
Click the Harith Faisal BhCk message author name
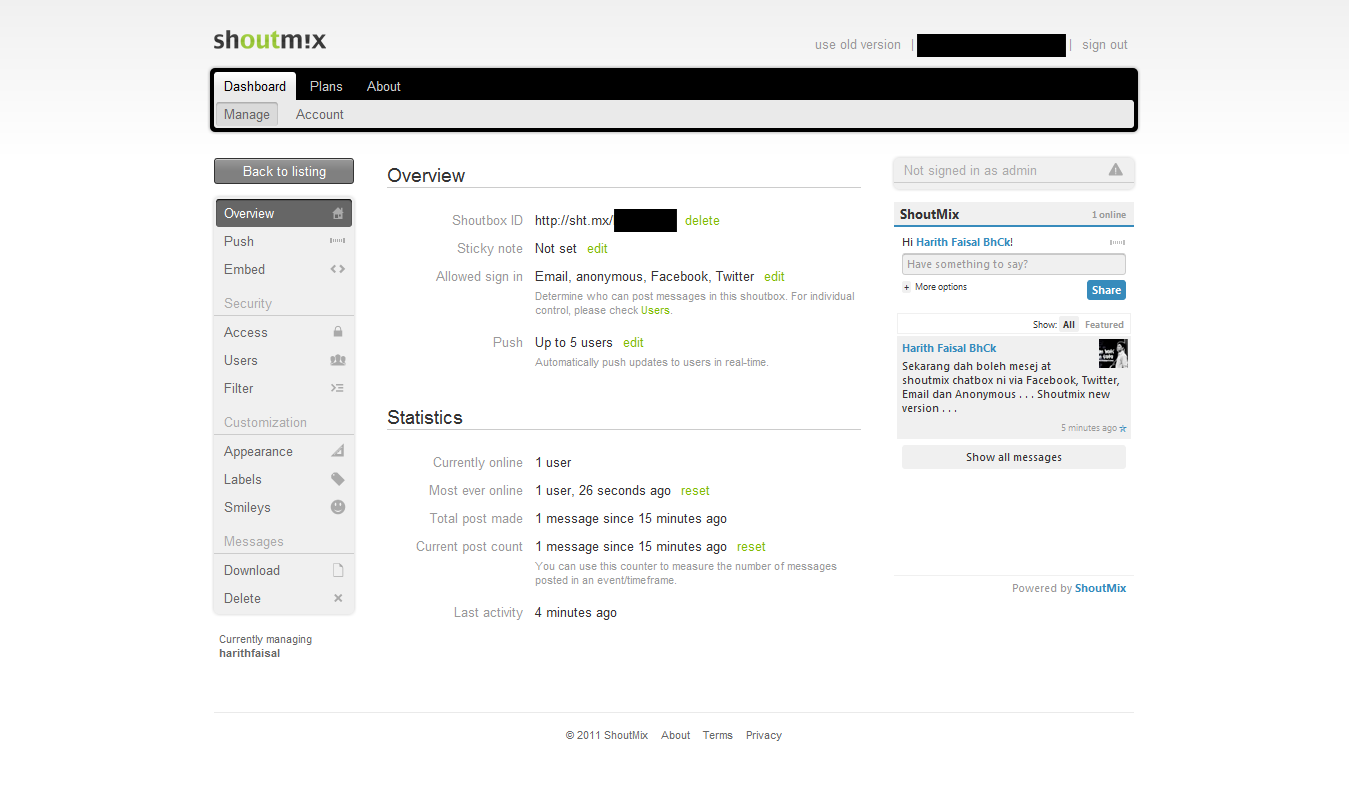[949, 348]
